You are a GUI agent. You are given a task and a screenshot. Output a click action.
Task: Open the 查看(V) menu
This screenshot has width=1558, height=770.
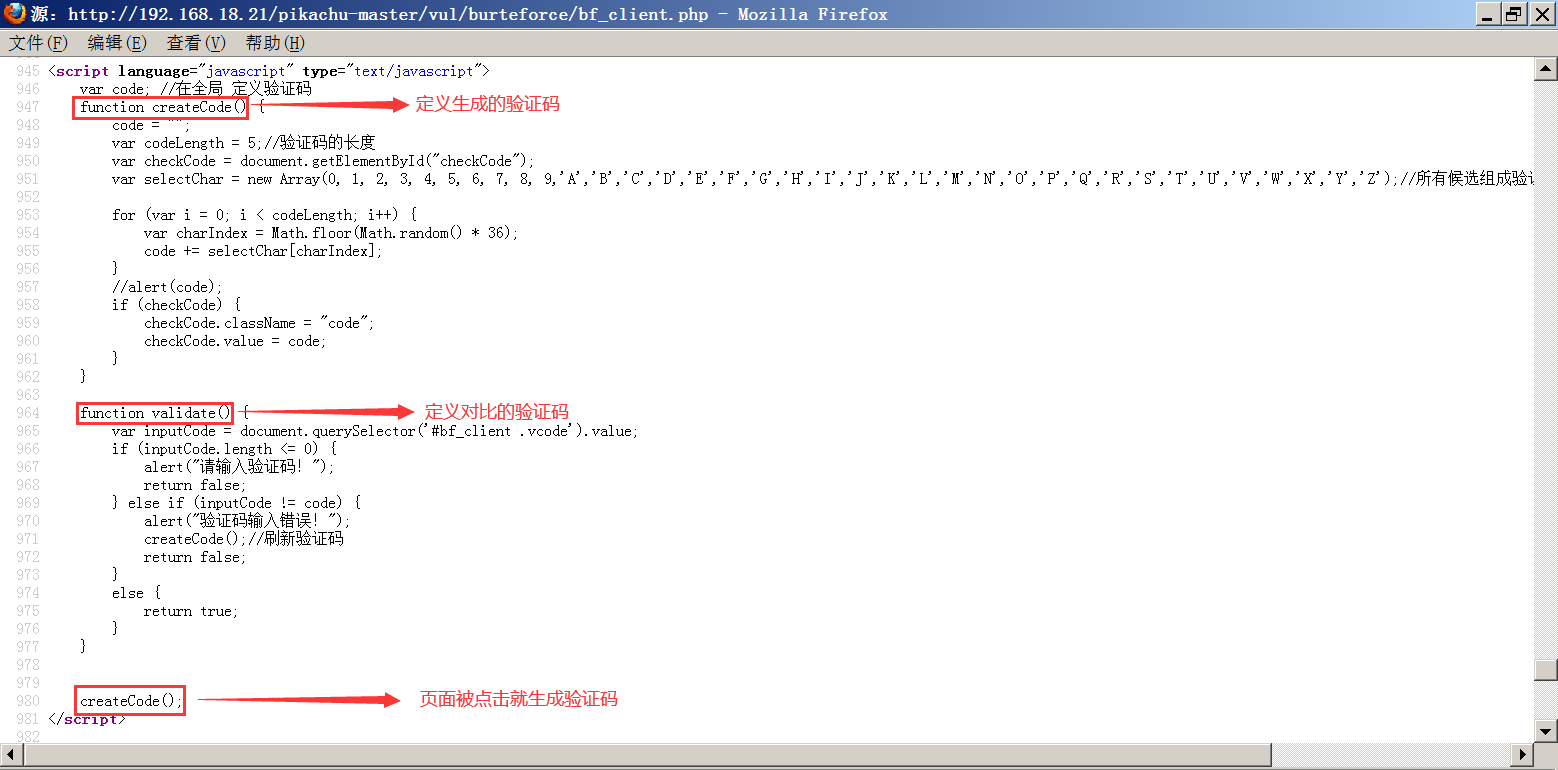(x=196, y=43)
